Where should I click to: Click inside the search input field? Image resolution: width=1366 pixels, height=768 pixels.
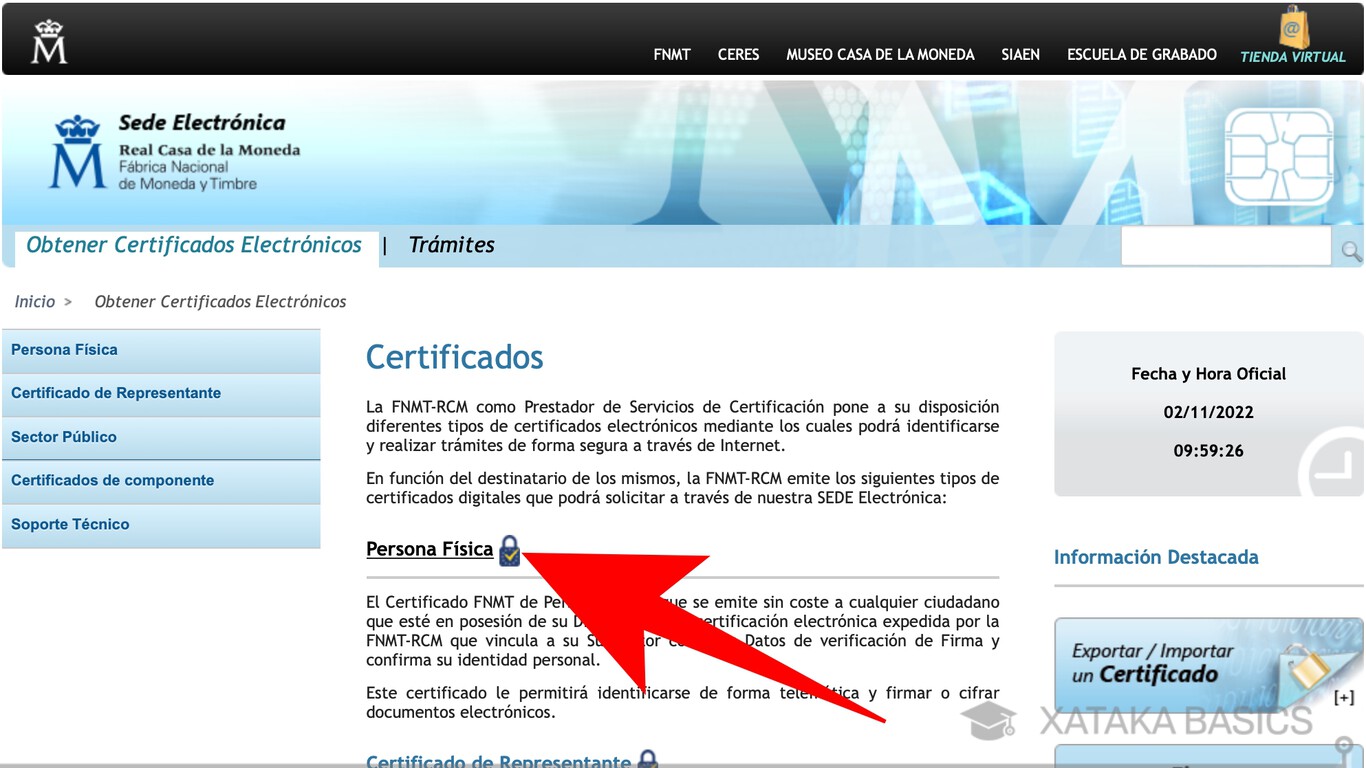(1225, 246)
